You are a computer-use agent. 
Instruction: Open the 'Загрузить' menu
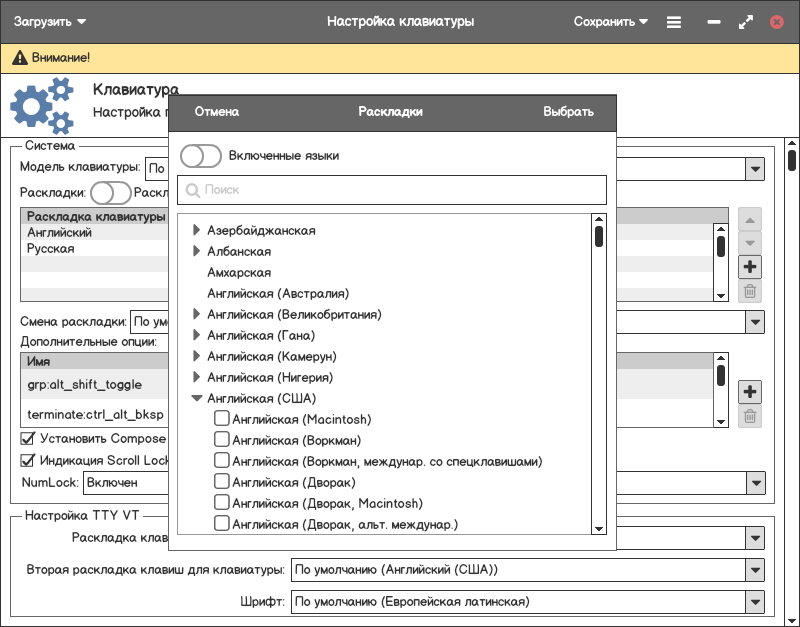[50, 21]
